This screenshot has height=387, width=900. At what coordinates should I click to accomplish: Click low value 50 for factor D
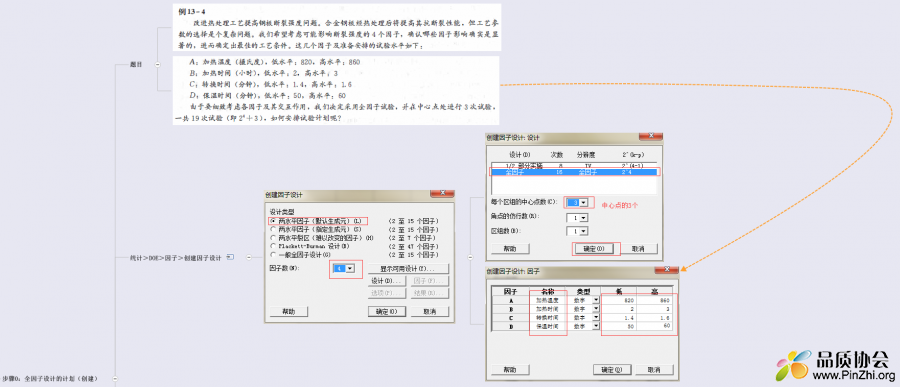[619, 326]
